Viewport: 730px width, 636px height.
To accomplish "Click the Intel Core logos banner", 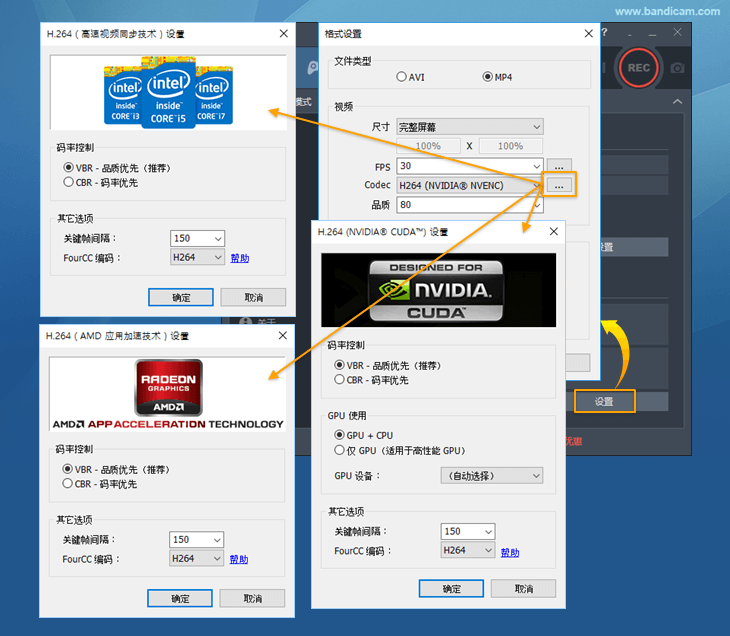I will coord(168,93).
